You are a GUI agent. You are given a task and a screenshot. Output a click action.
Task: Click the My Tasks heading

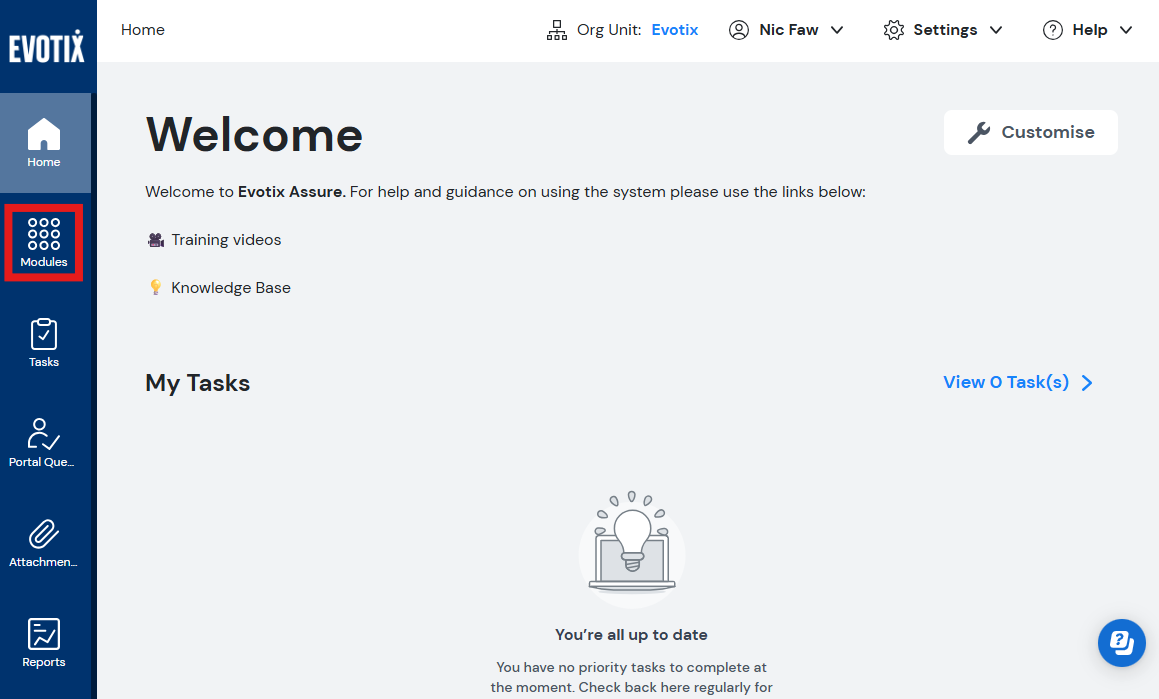[x=197, y=383]
